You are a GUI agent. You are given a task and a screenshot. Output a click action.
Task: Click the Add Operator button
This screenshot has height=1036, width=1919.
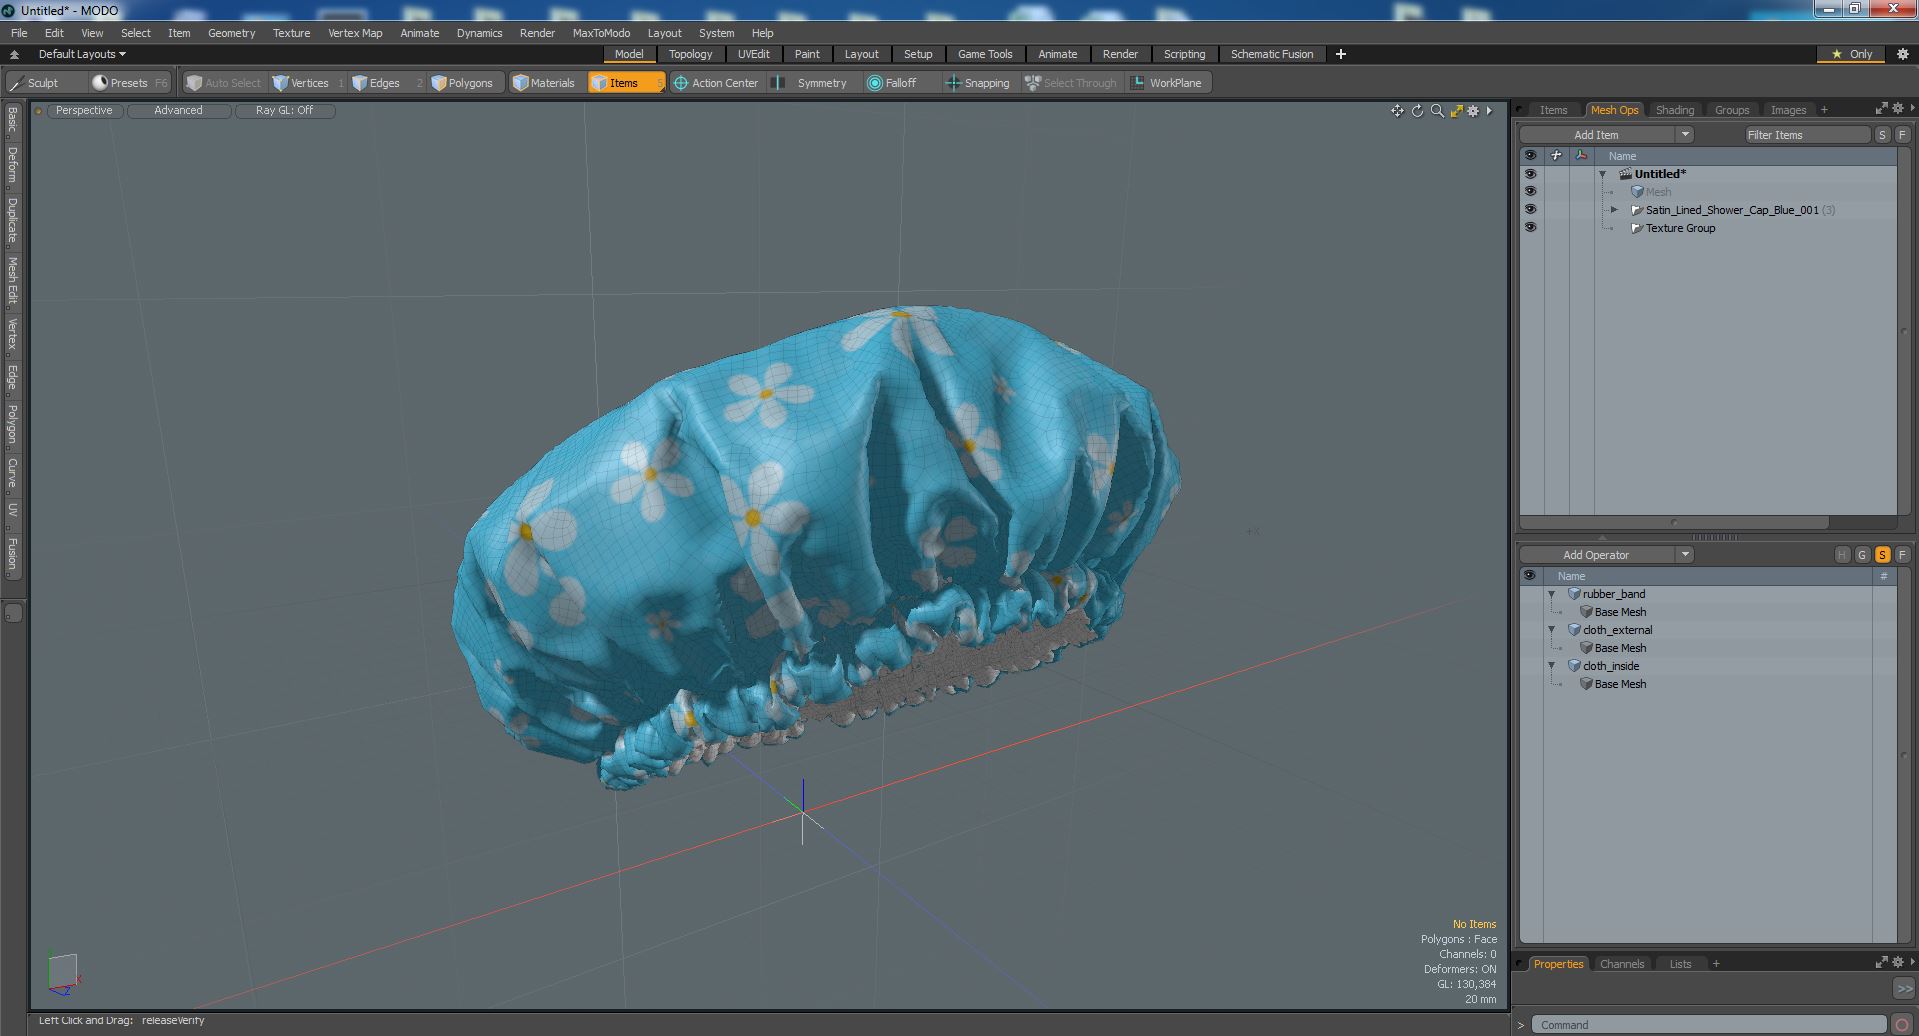[x=1596, y=555]
